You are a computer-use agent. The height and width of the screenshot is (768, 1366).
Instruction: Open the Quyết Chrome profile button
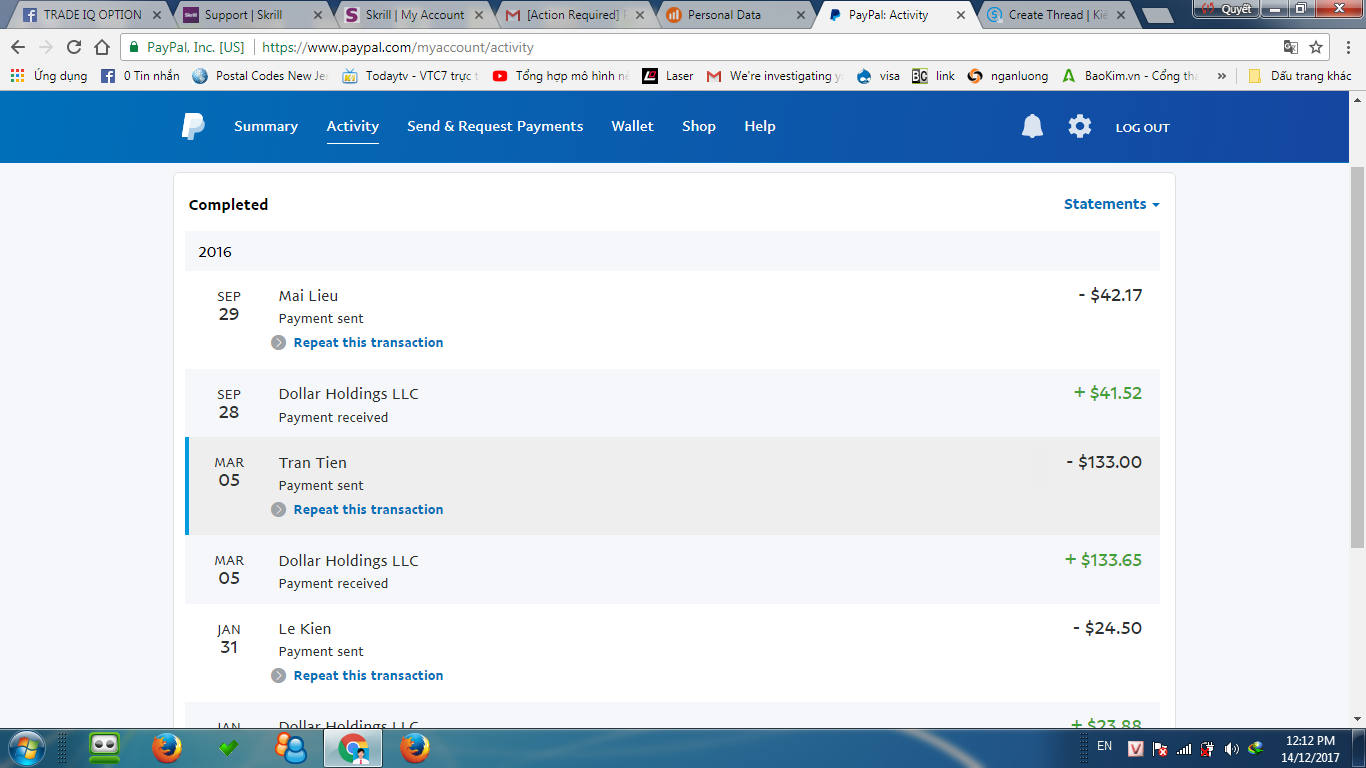pyautogui.click(x=1227, y=8)
